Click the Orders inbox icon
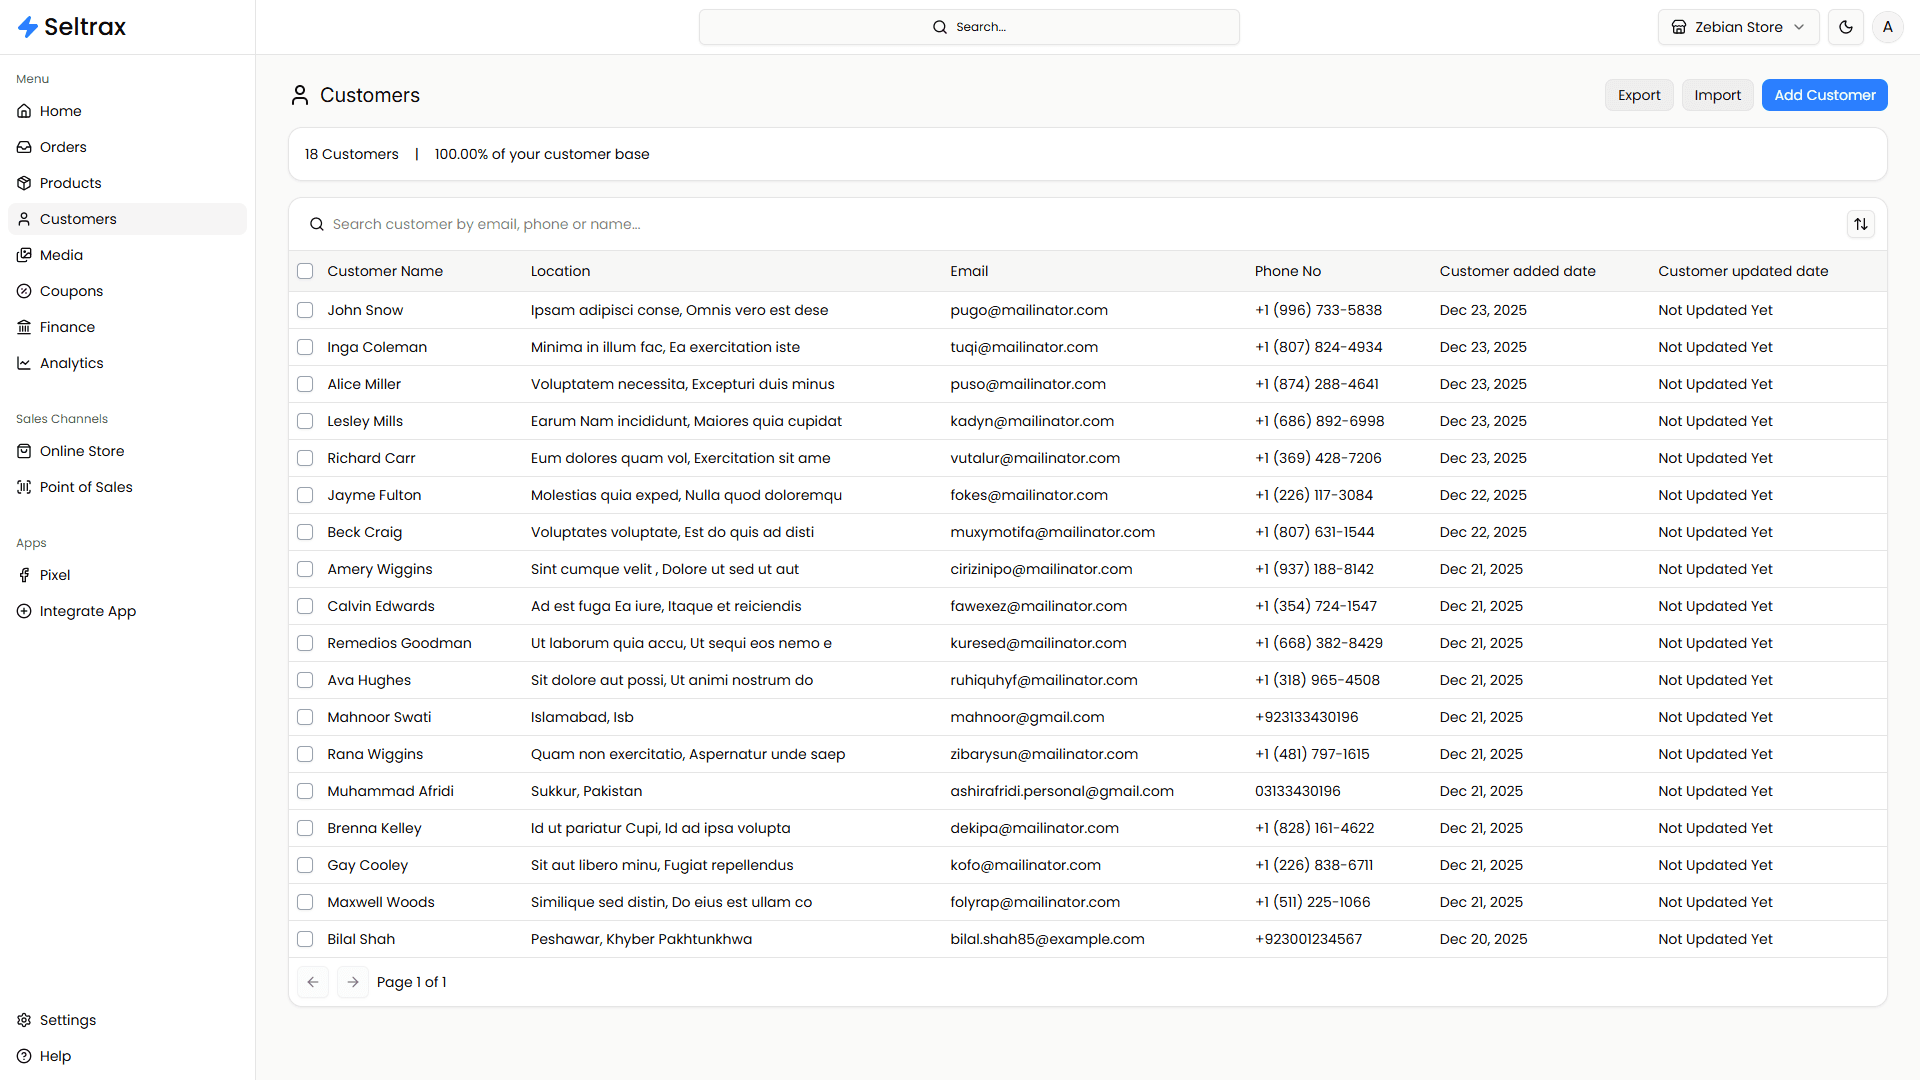This screenshot has height=1080, width=1920. [24, 147]
